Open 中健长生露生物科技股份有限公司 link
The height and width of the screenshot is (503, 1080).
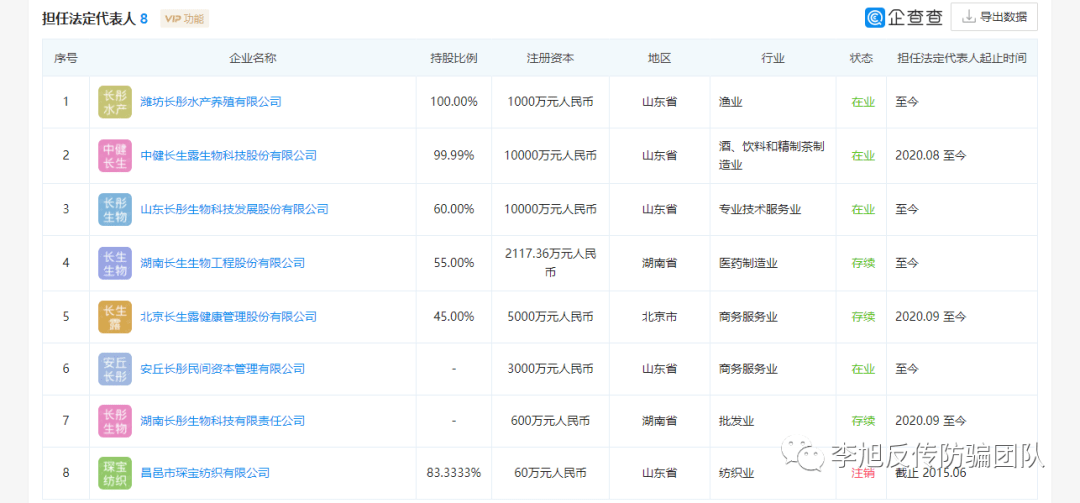(228, 156)
